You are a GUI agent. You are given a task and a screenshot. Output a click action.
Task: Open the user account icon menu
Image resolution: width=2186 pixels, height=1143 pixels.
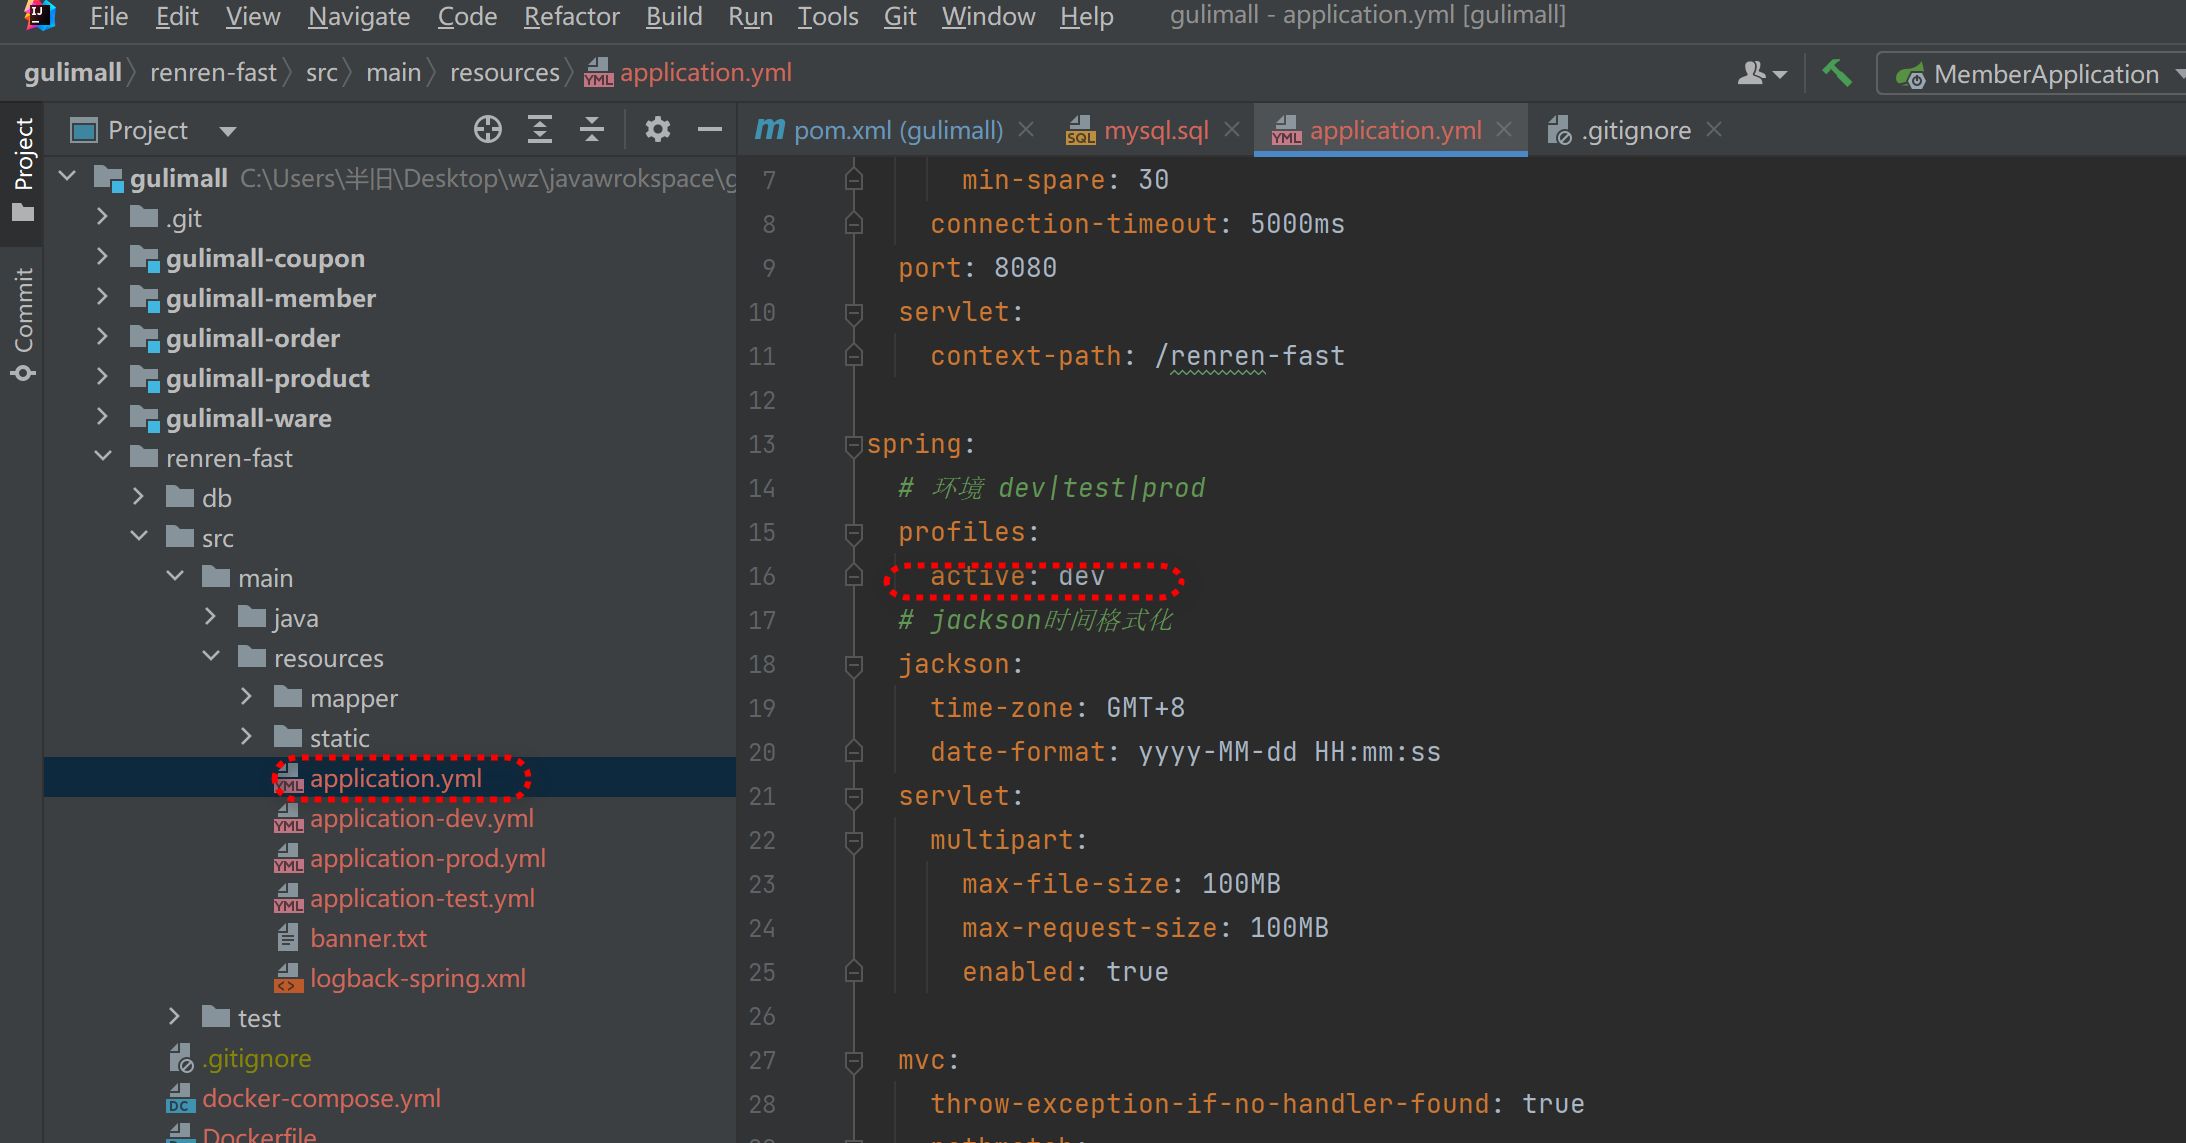coord(1761,74)
